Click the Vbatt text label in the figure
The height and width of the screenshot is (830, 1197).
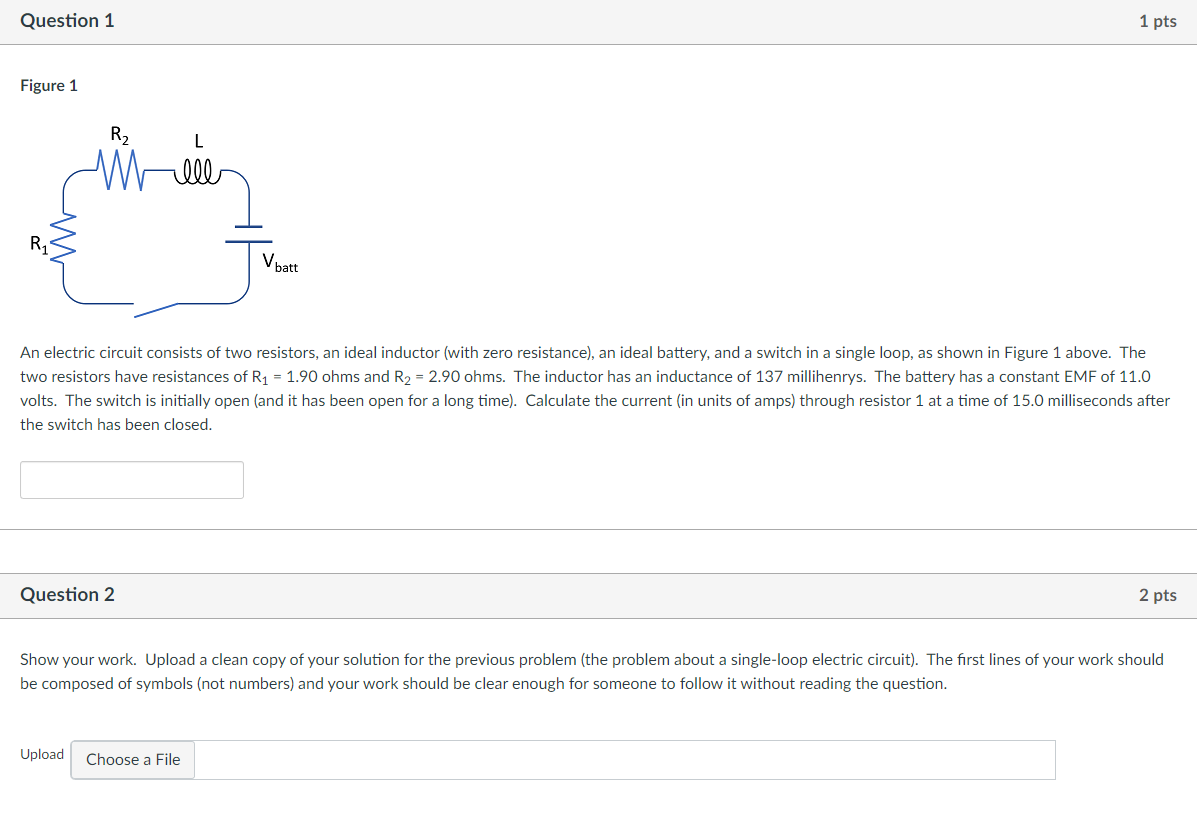(x=278, y=262)
